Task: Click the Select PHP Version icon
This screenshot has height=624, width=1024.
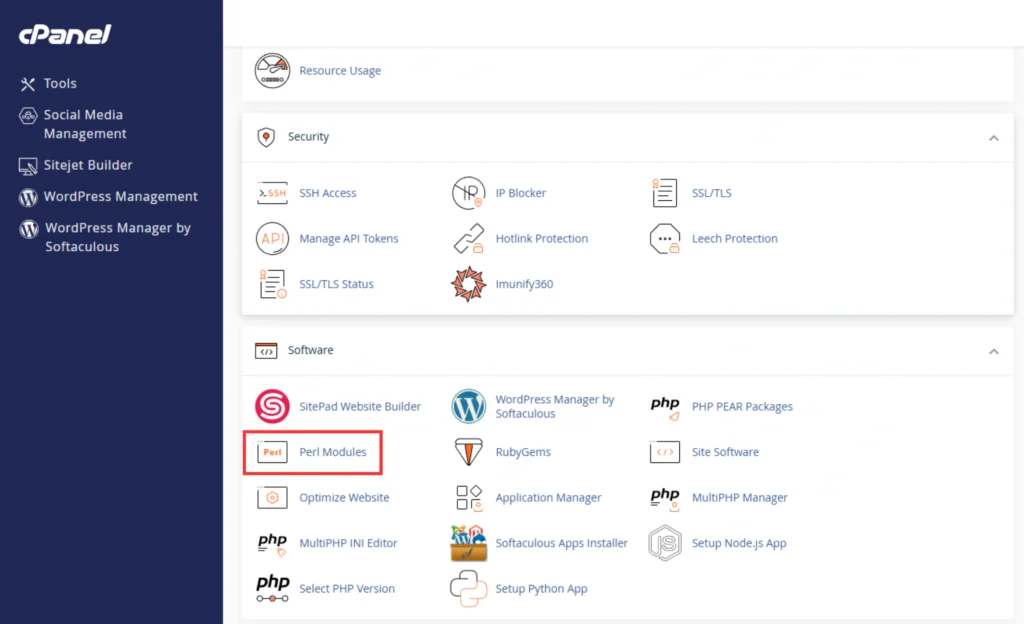Action: 272,588
